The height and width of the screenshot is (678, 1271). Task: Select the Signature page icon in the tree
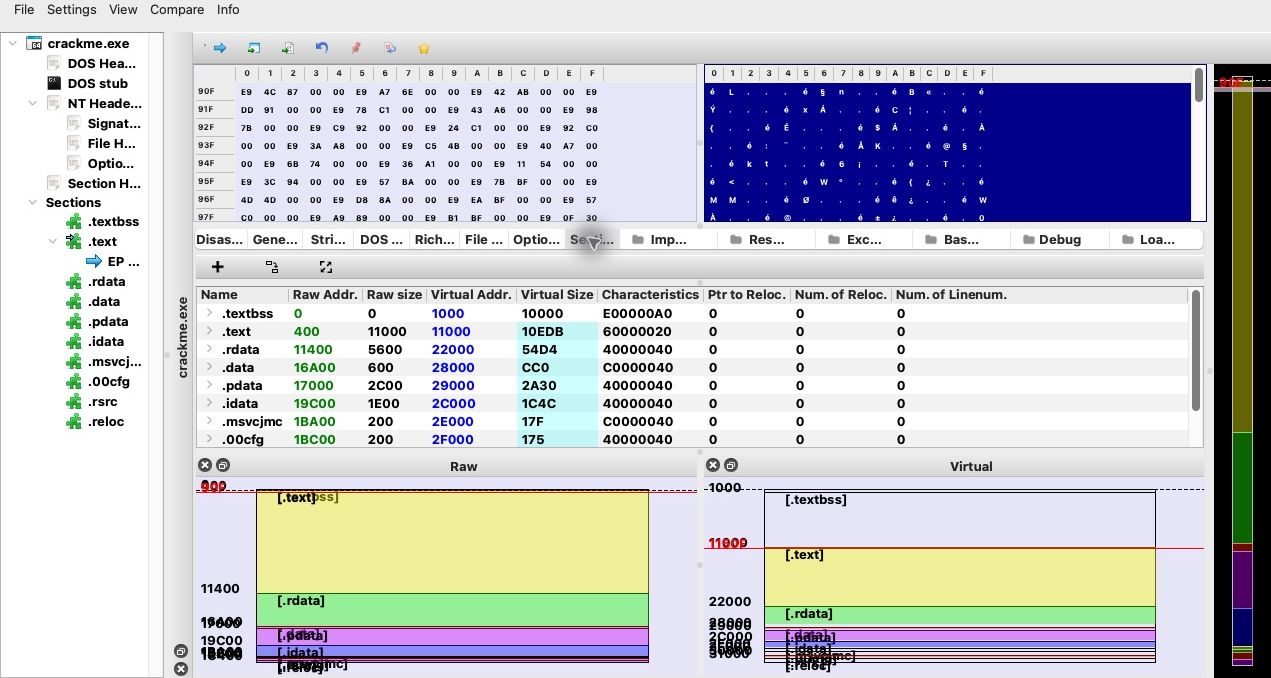(x=74, y=123)
